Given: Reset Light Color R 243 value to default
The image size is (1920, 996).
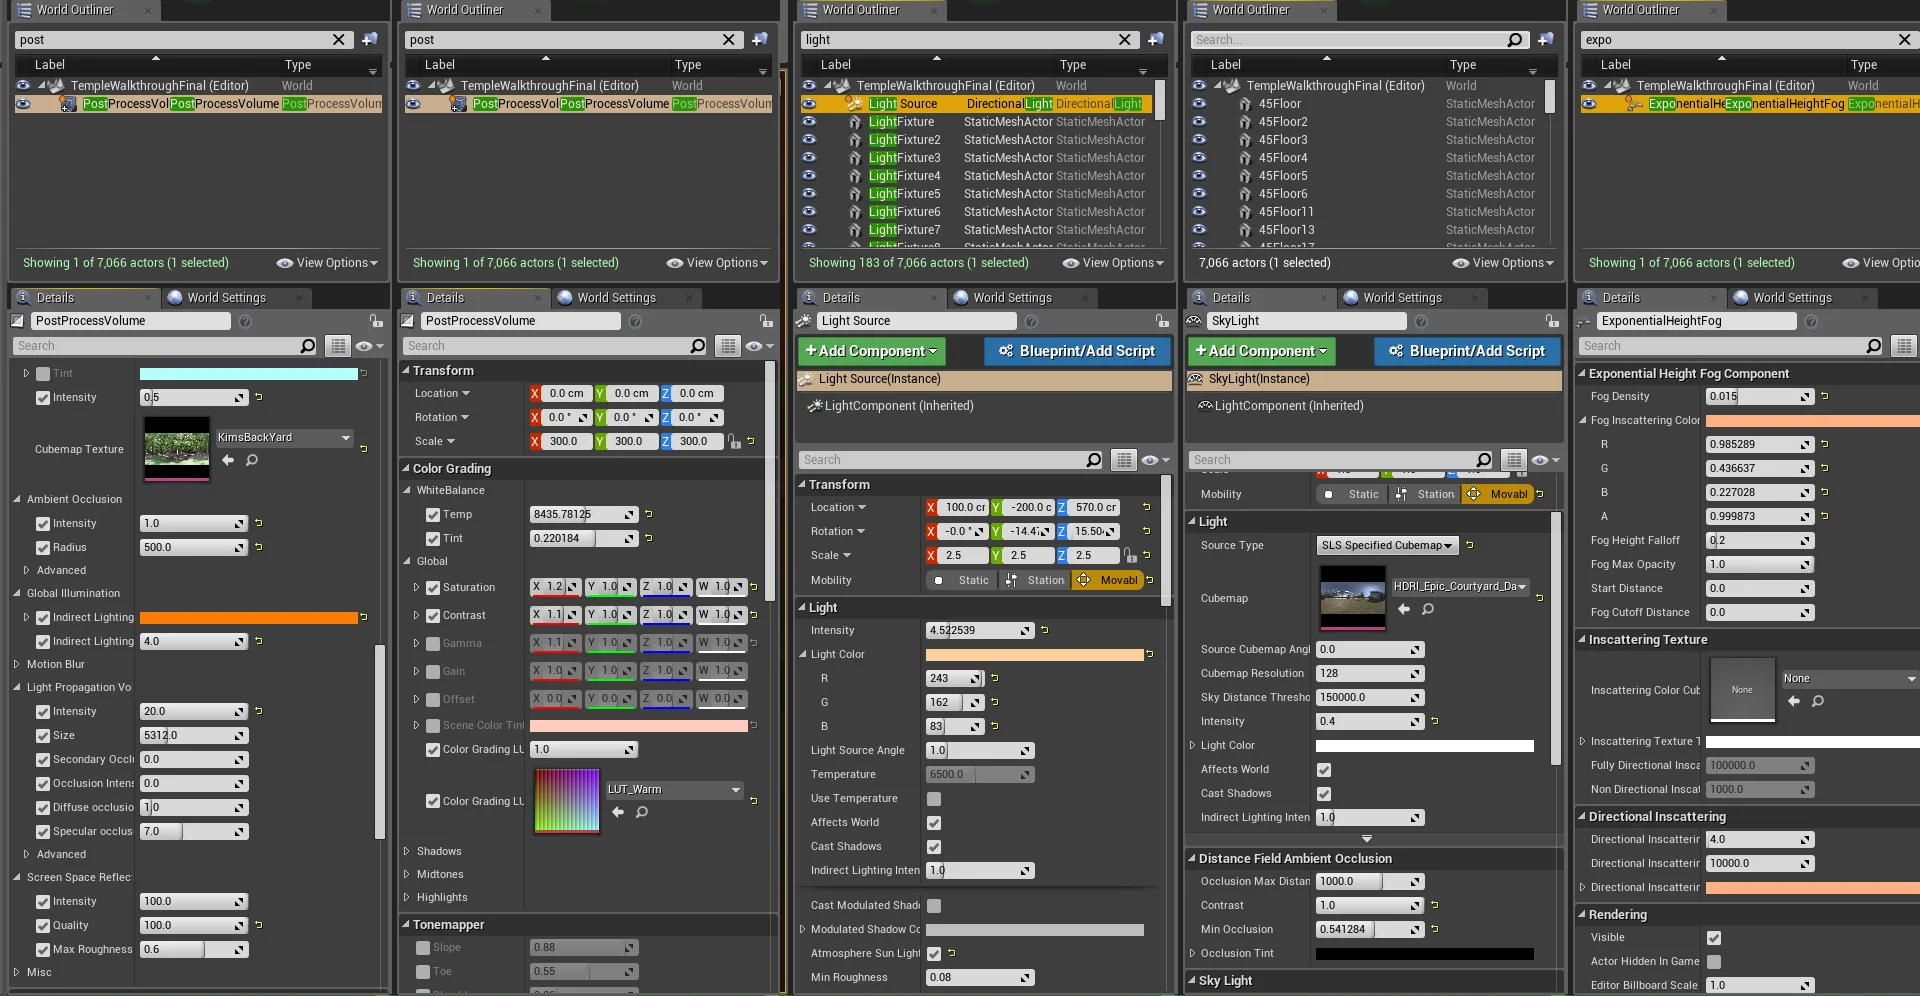Looking at the screenshot, I should point(995,679).
